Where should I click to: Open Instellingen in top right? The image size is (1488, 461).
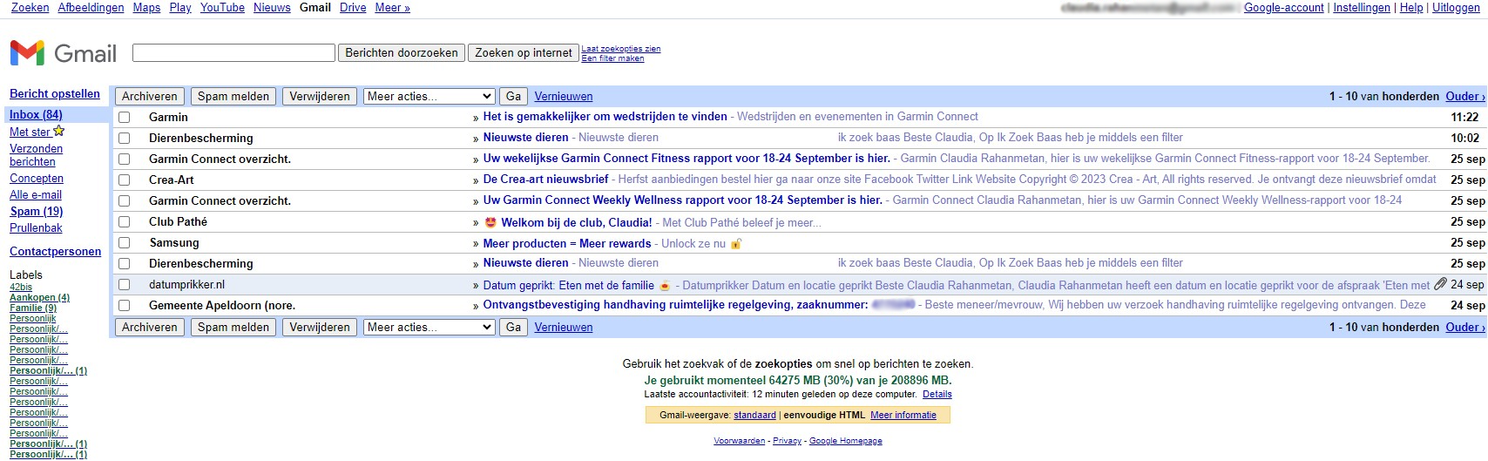click(1361, 7)
